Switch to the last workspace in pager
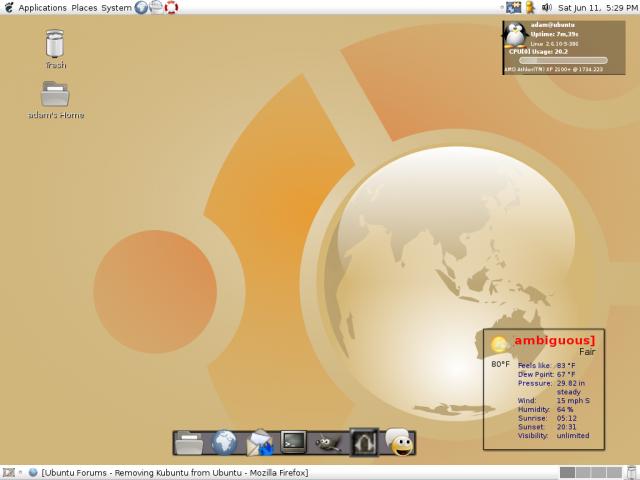The height and width of the screenshot is (480, 640). point(613,472)
